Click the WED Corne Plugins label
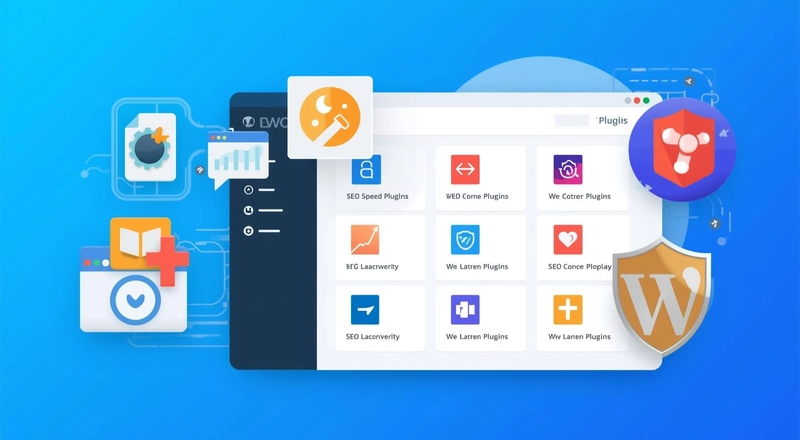Image resolution: width=800 pixels, height=440 pixels. (x=477, y=196)
